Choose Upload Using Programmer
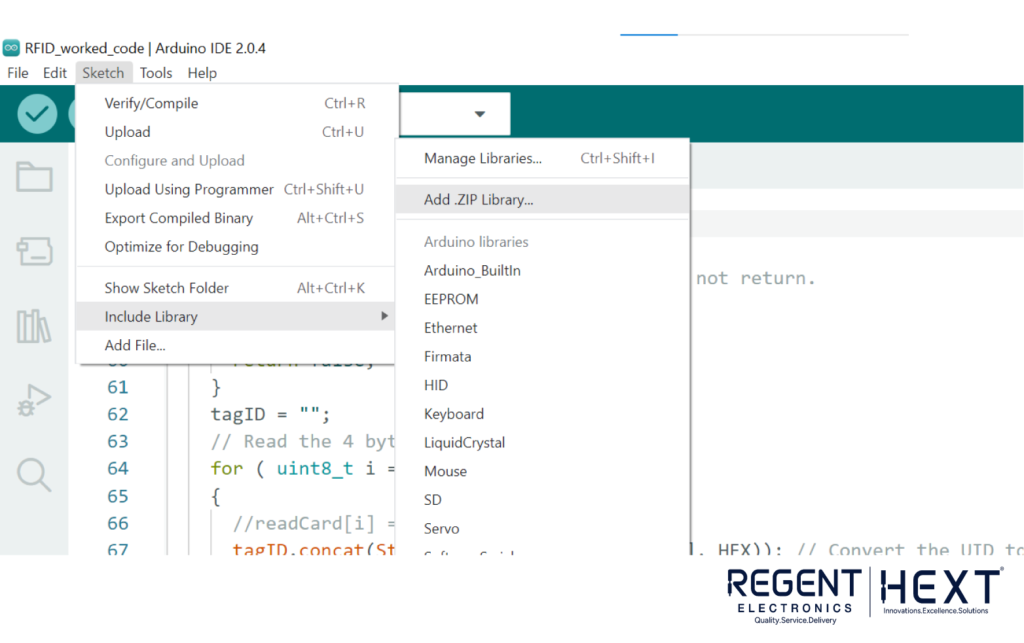This screenshot has height=643, width=1024. pos(235,189)
